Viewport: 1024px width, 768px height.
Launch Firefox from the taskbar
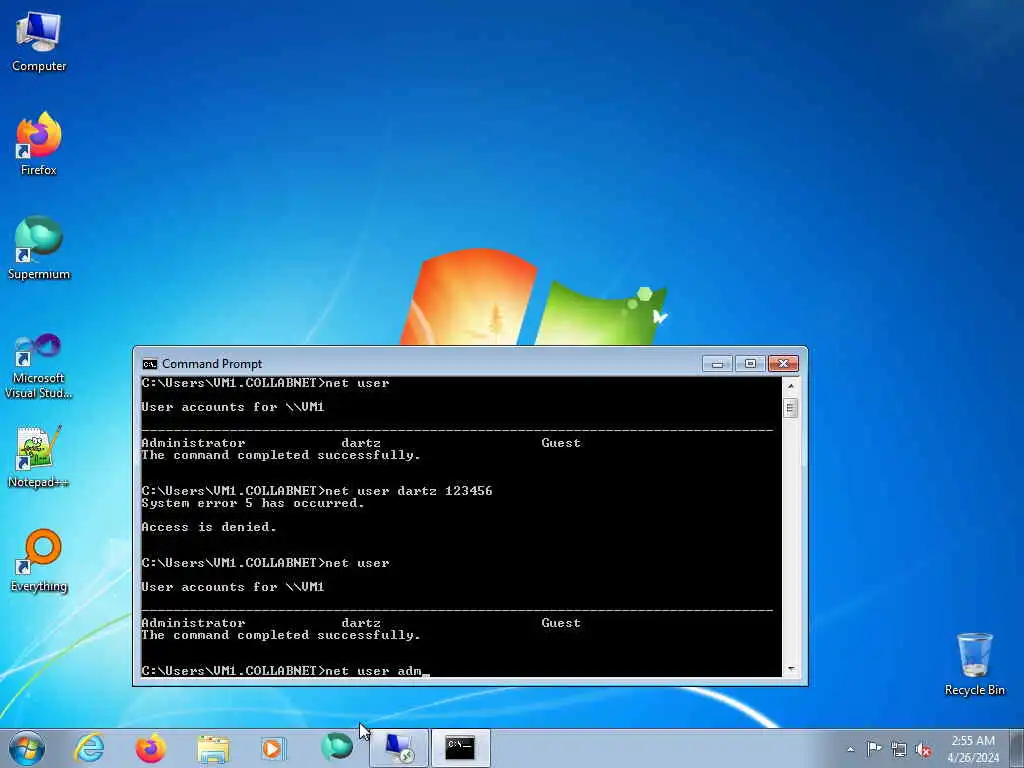(x=151, y=748)
